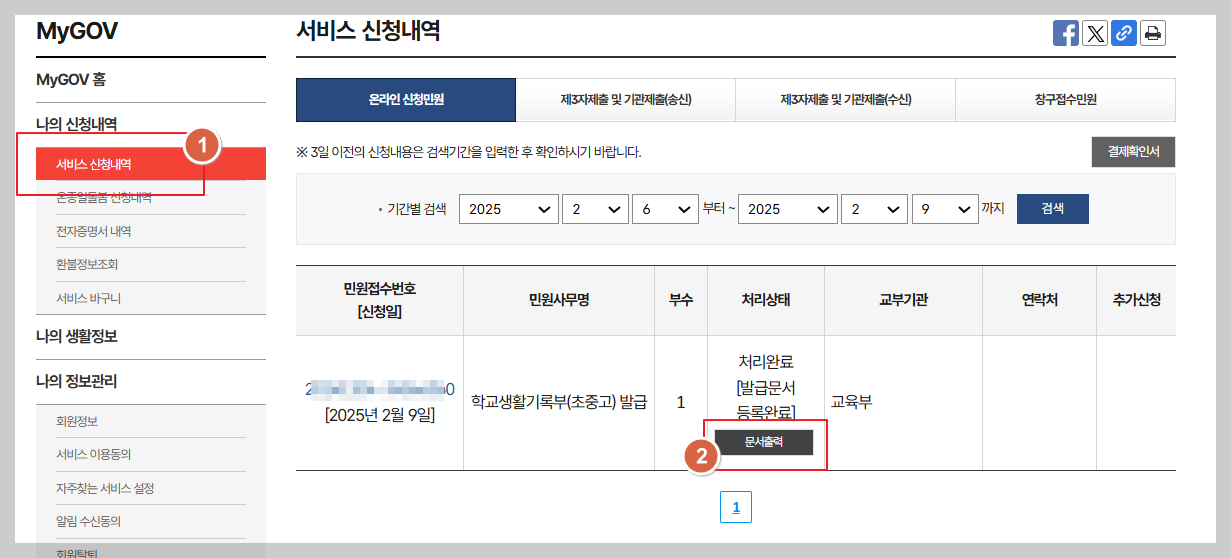Open 전자증명서 내역 sidebar item
Viewport: 1231px width, 558px height.
(94, 231)
